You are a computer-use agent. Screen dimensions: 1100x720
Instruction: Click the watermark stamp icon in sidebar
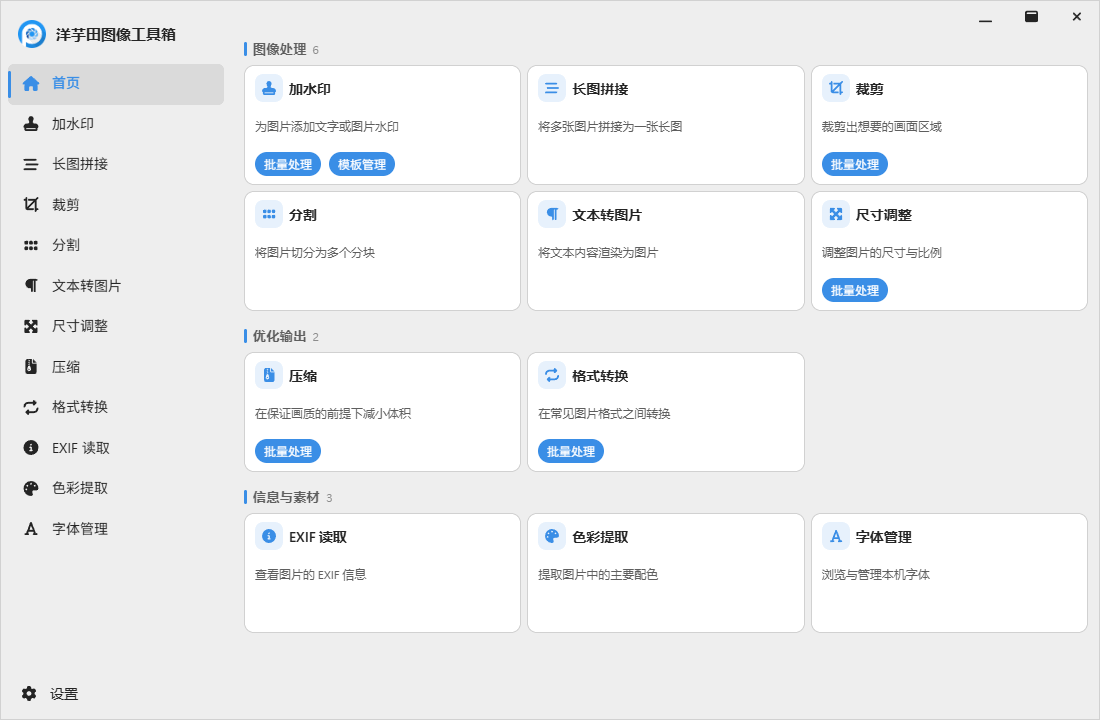(x=31, y=124)
